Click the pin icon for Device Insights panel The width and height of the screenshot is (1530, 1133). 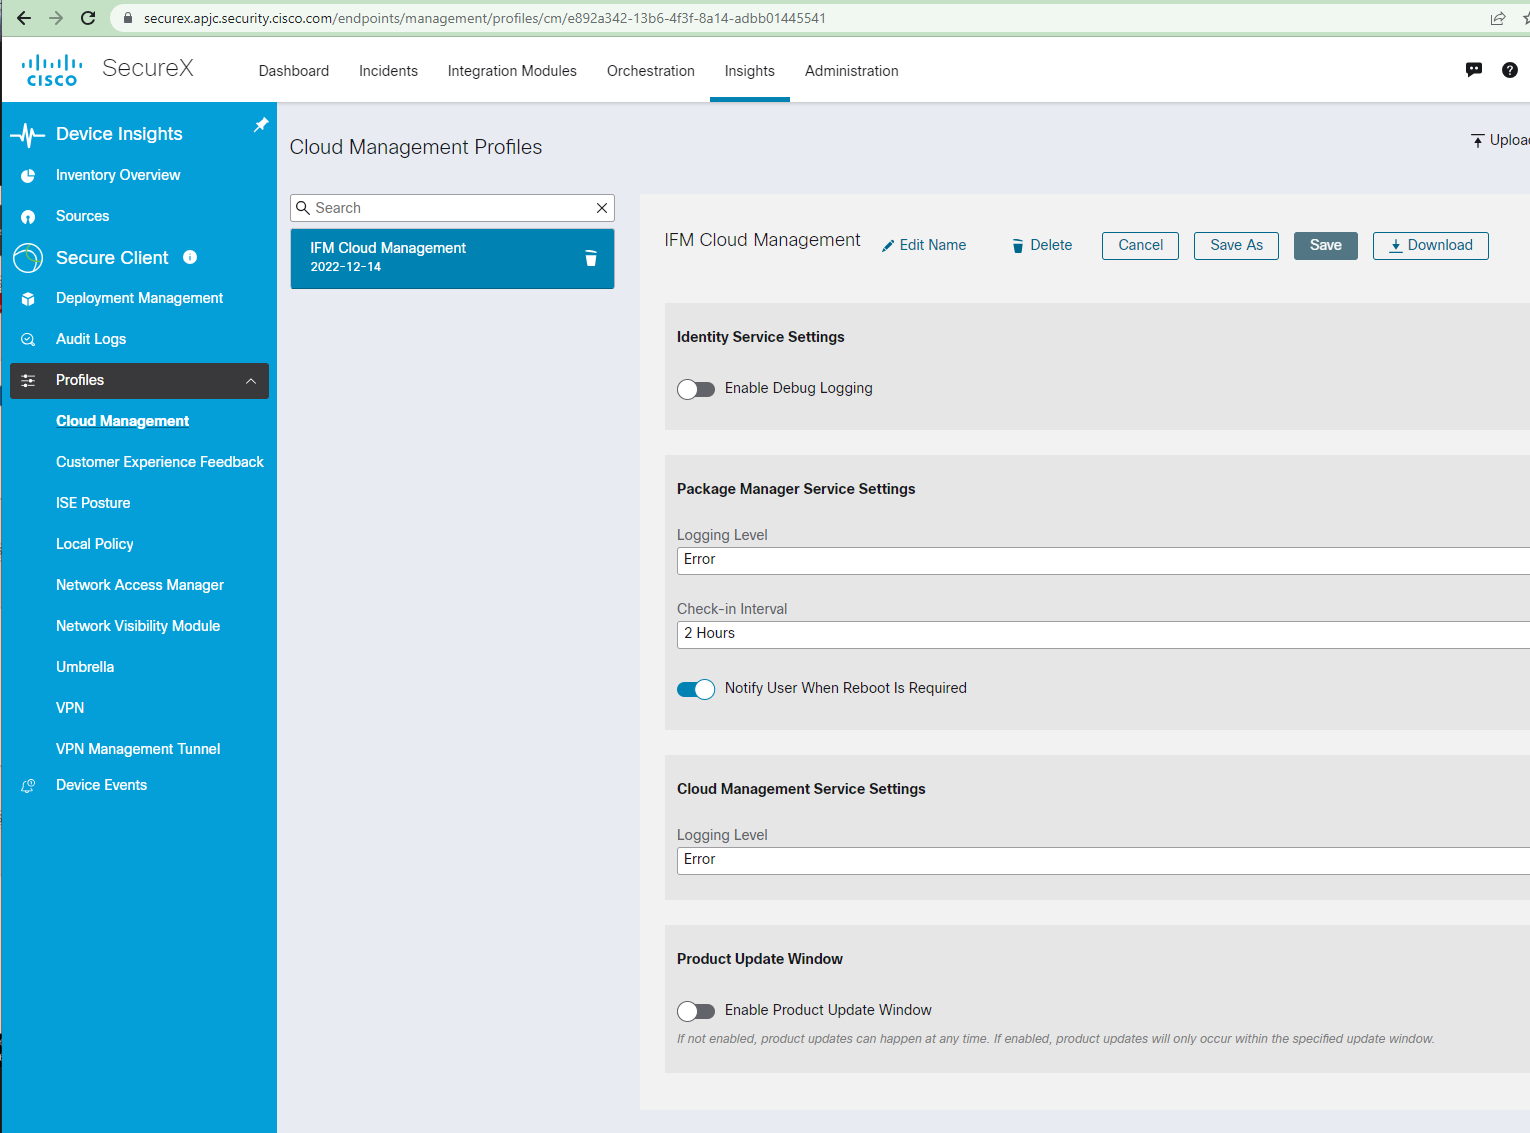point(260,125)
